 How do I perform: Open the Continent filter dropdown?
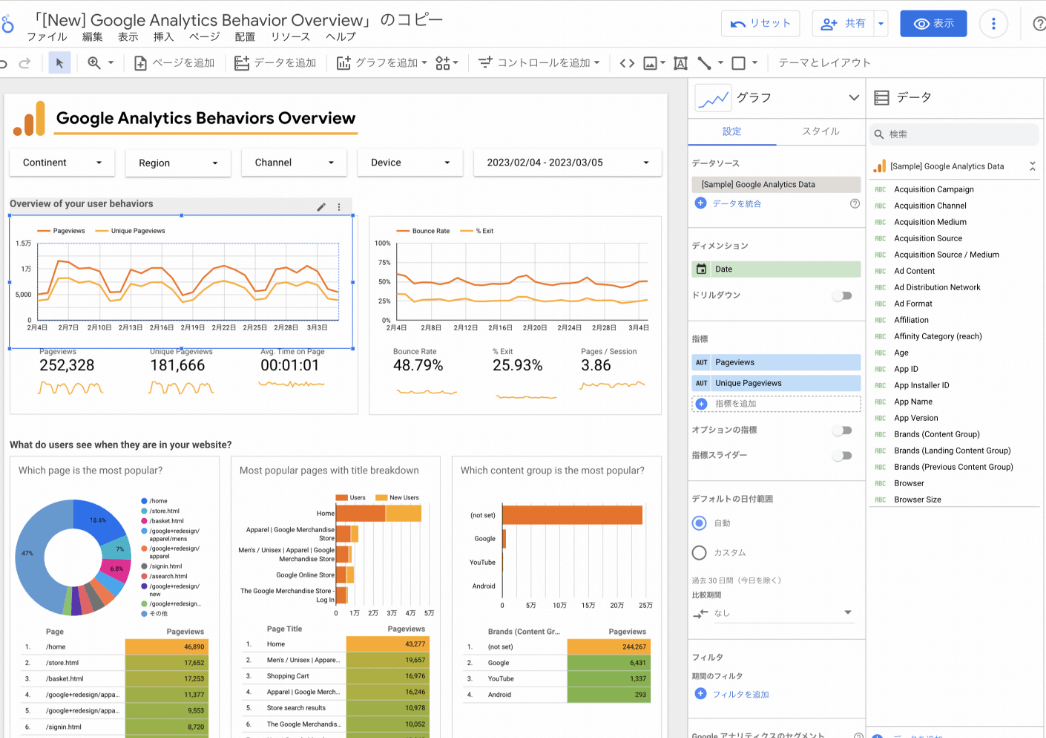click(62, 162)
